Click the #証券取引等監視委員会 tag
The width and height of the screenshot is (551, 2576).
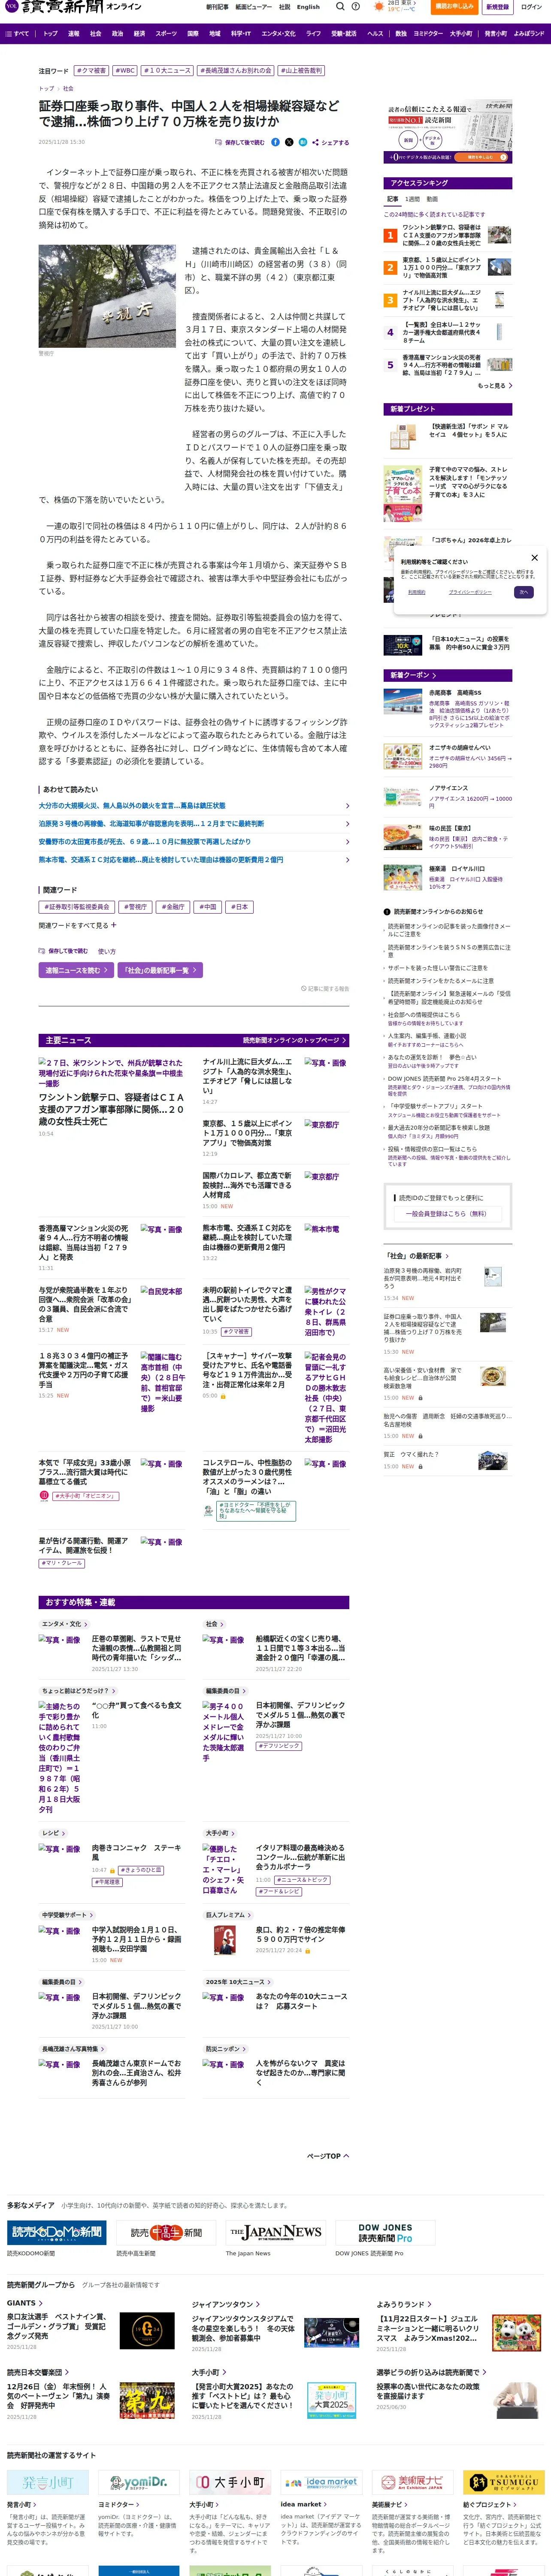click(76, 907)
